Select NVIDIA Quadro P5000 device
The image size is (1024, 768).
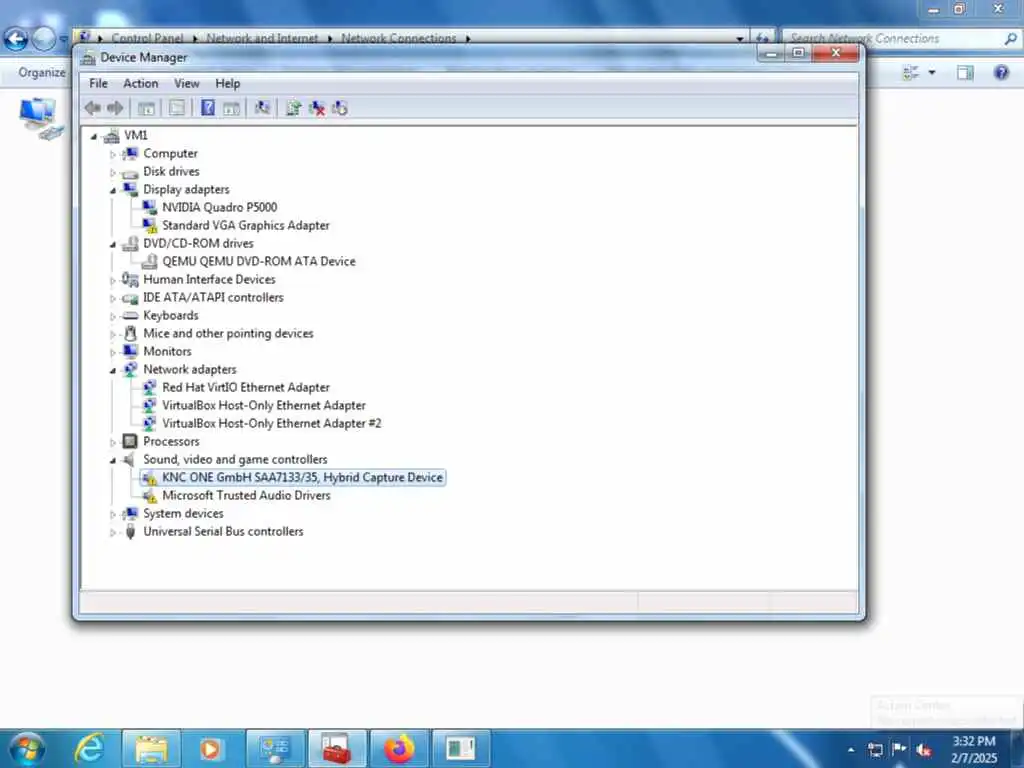click(219, 207)
